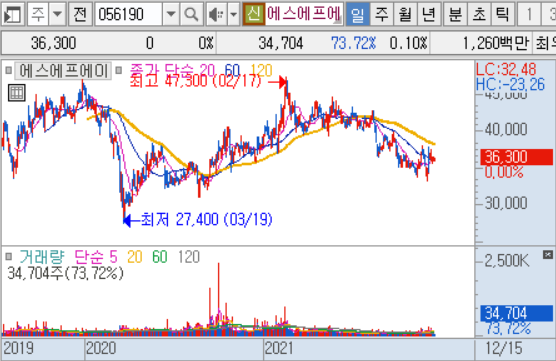
Task: Click the 거래량 volume legend label
Action: [42, 257]
